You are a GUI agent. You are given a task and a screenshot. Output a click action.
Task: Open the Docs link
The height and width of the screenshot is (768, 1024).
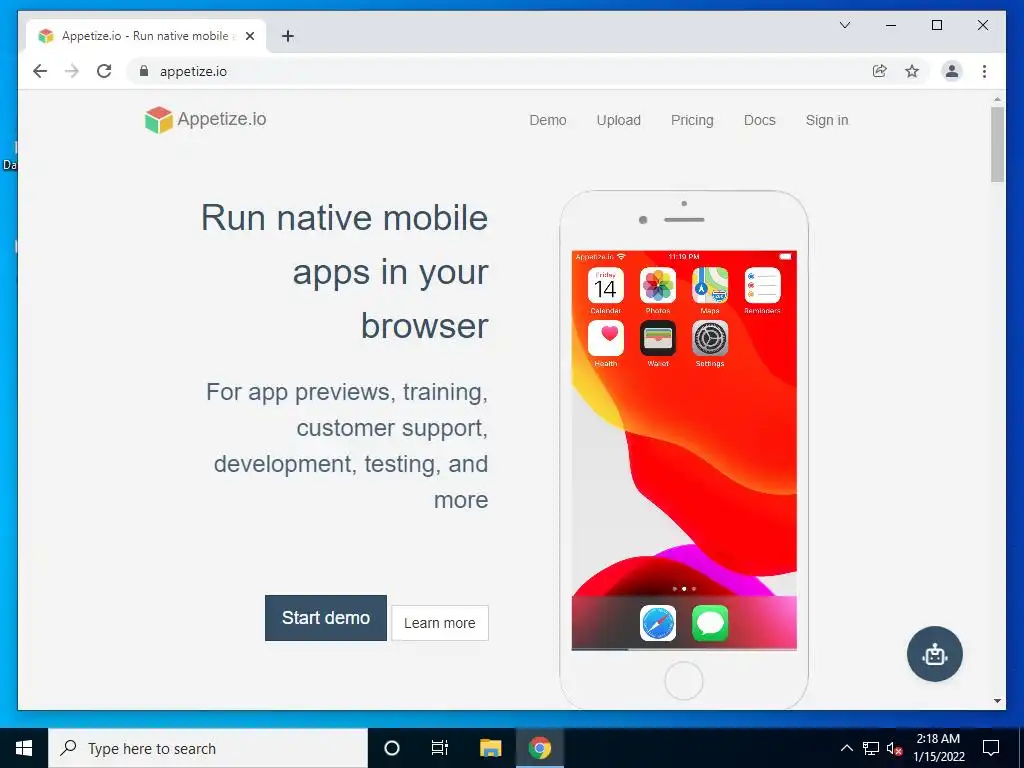point(760,120)
